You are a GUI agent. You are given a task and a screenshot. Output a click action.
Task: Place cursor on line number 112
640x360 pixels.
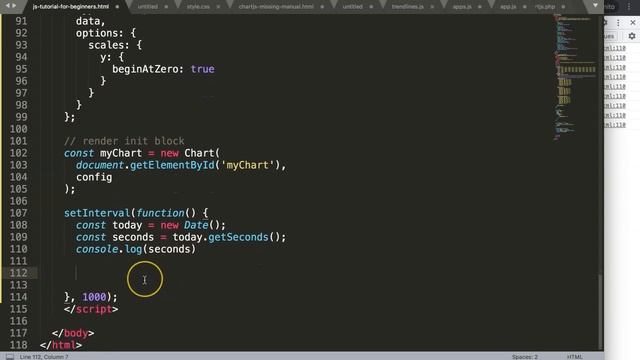(x=18, y=273)
